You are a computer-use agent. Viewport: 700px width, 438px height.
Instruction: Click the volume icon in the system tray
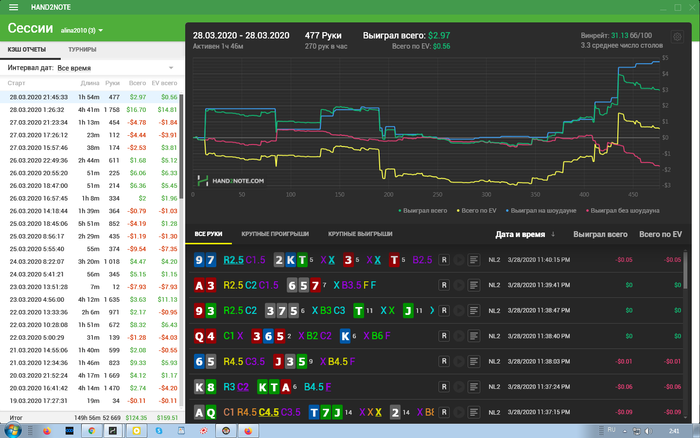648,431
